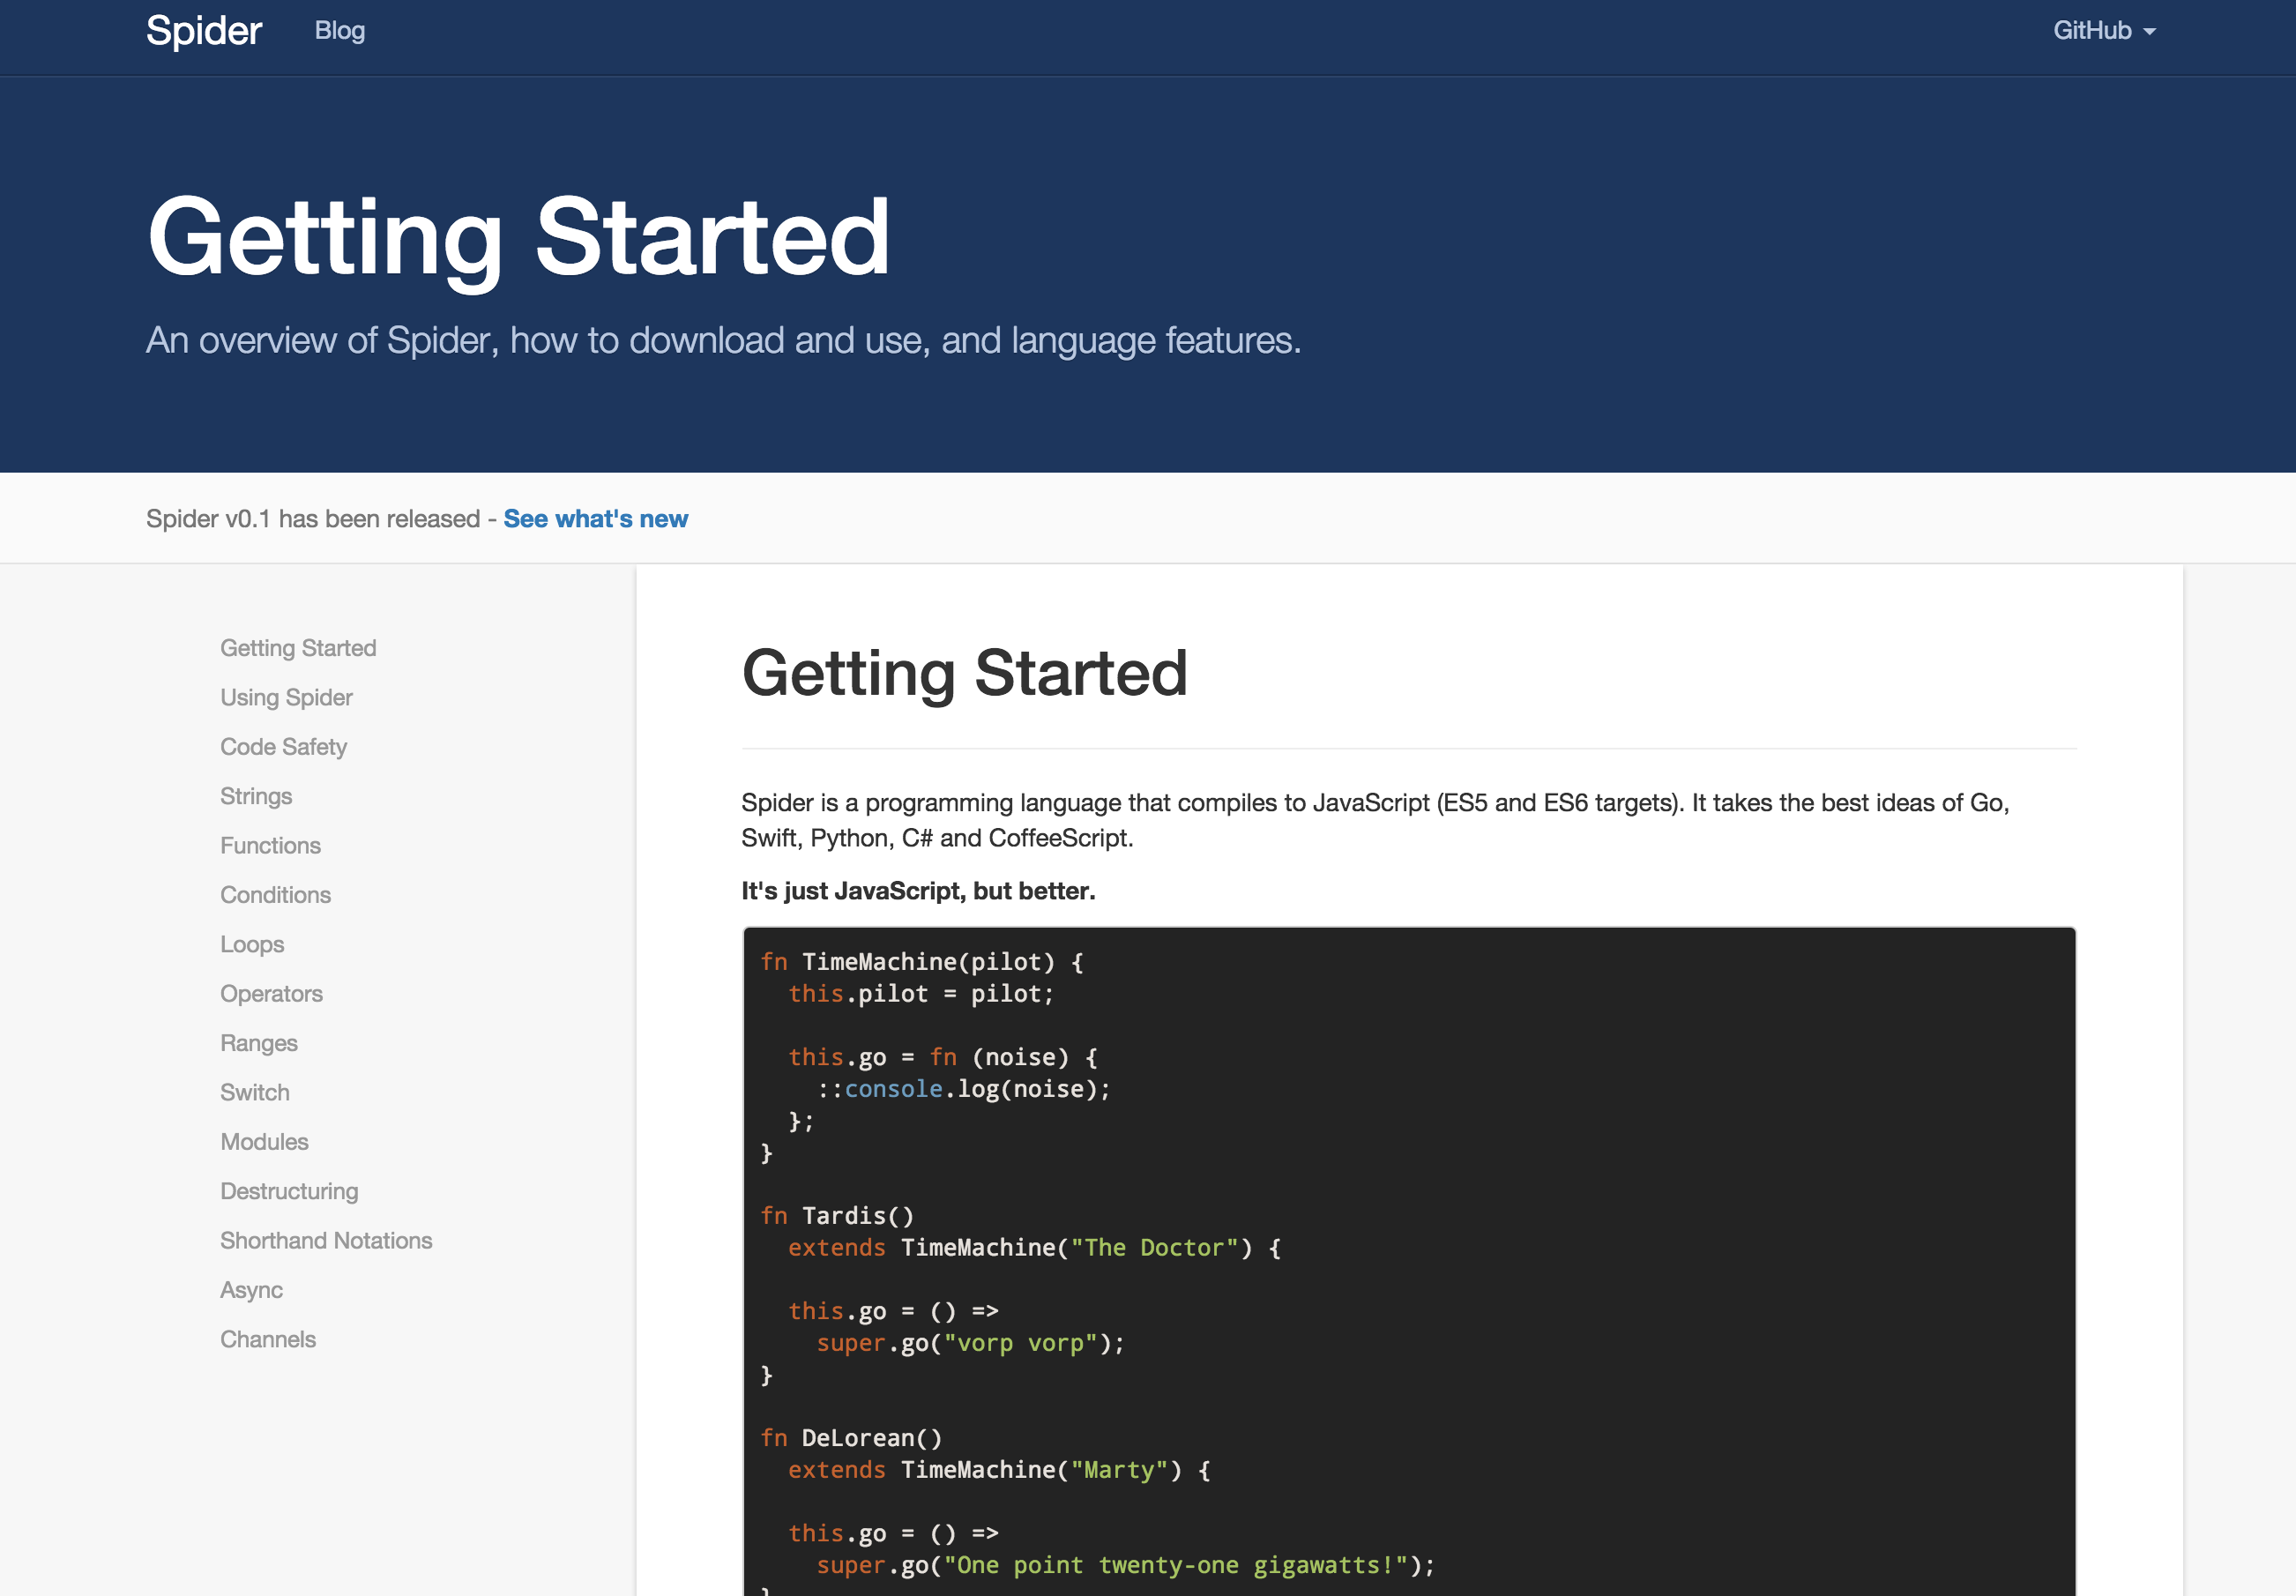The height and width of the screenshot is (1596, 2296).
Task: Select Conditions sidebar entry
Action: pos(275,895)
